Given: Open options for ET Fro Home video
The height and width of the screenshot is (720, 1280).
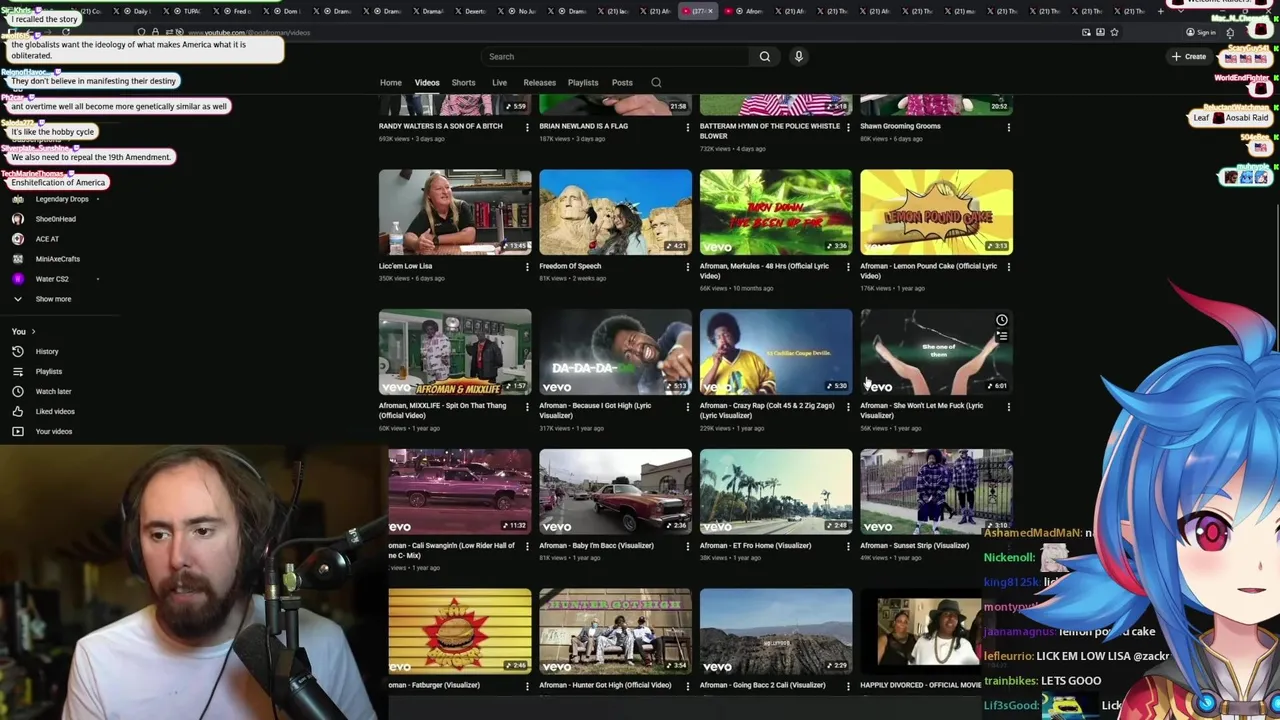Looking at the screenshot, I should coord(848,547).
